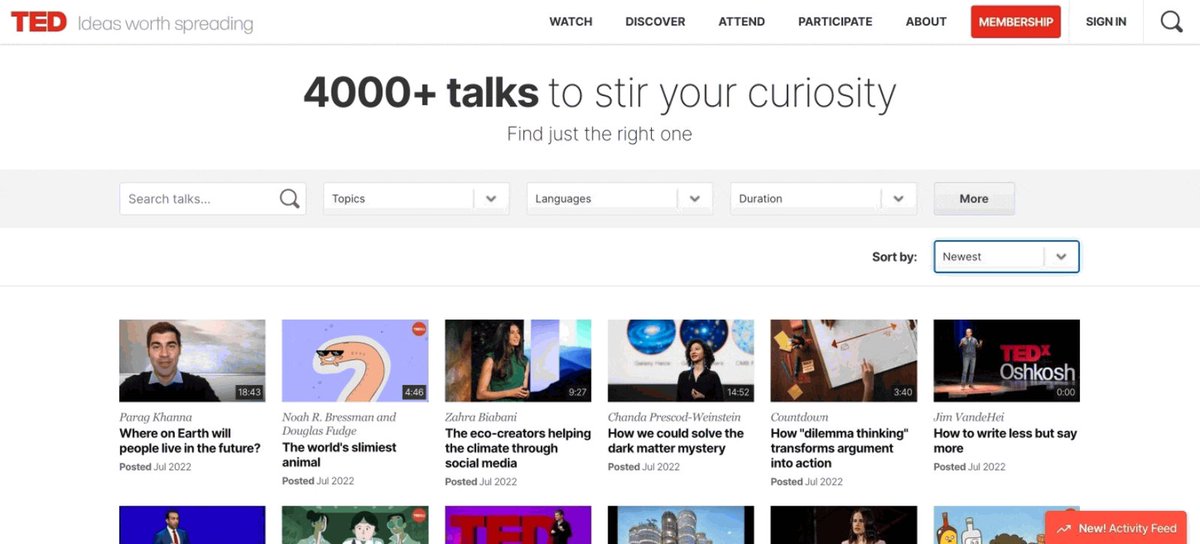This screenshot has height=544, width=1200.
Task: Click 'How we could solve the dark matter mystery'
Action: [x=676, y=441]
